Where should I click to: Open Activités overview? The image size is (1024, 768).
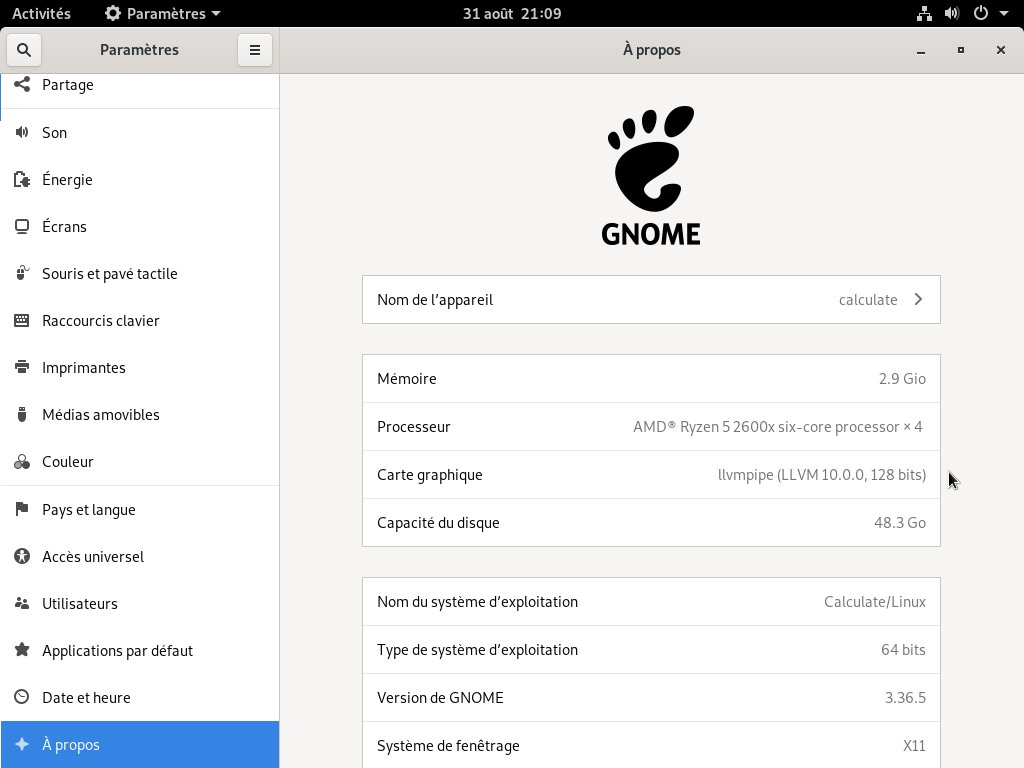point(41,13)
